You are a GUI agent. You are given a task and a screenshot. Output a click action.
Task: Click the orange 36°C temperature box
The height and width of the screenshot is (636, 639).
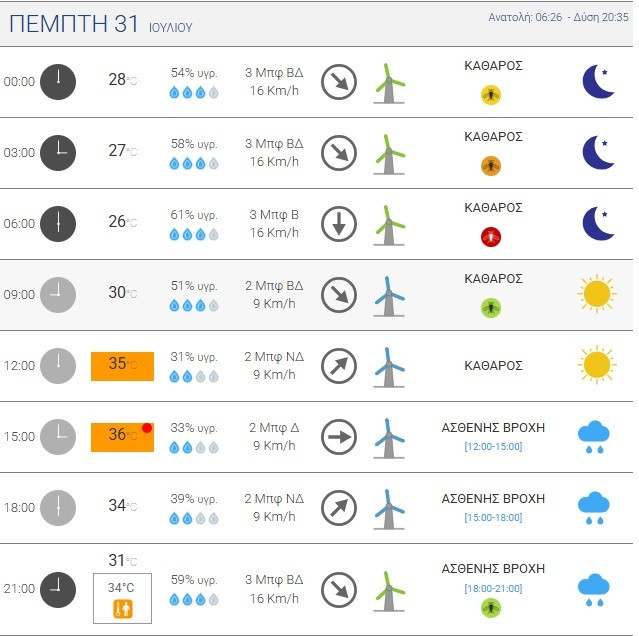tap(122, 437)
